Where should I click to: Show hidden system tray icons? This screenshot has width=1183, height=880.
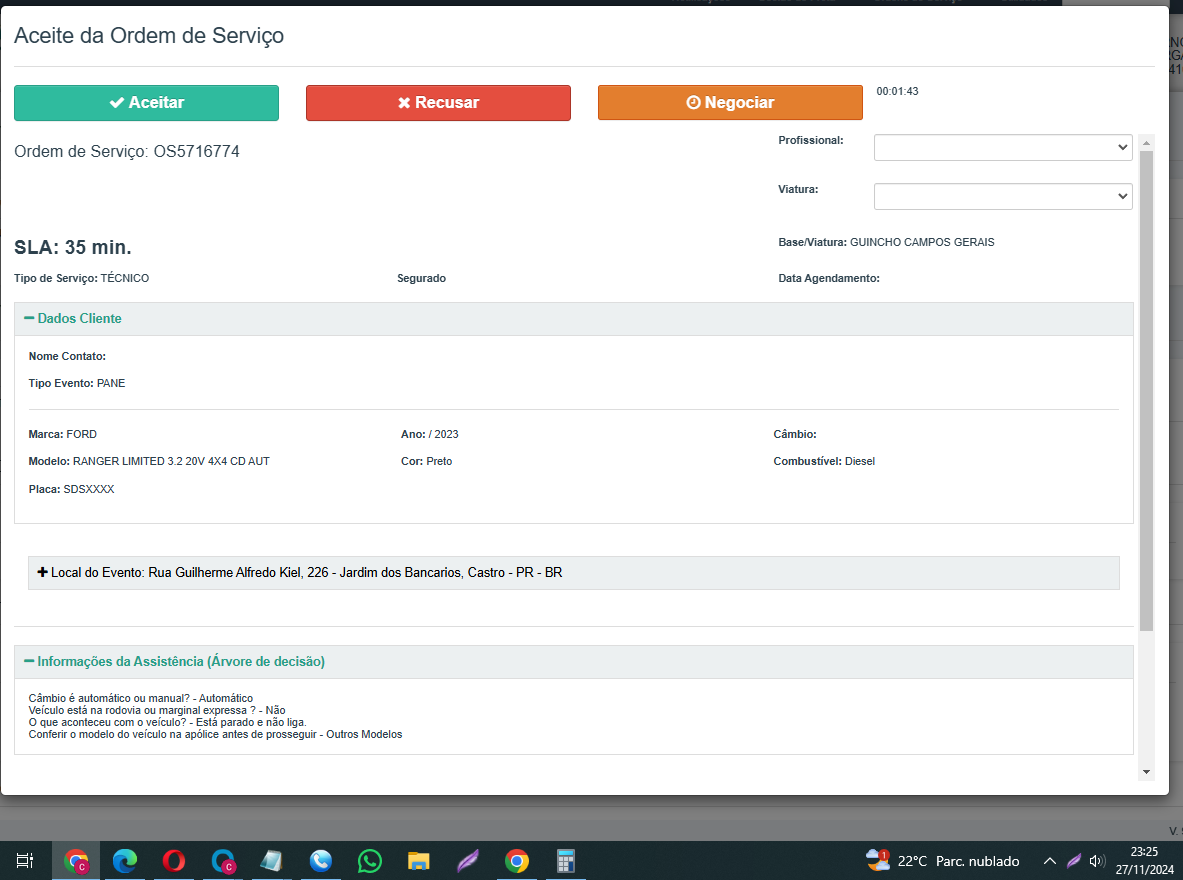[1049, 860]
